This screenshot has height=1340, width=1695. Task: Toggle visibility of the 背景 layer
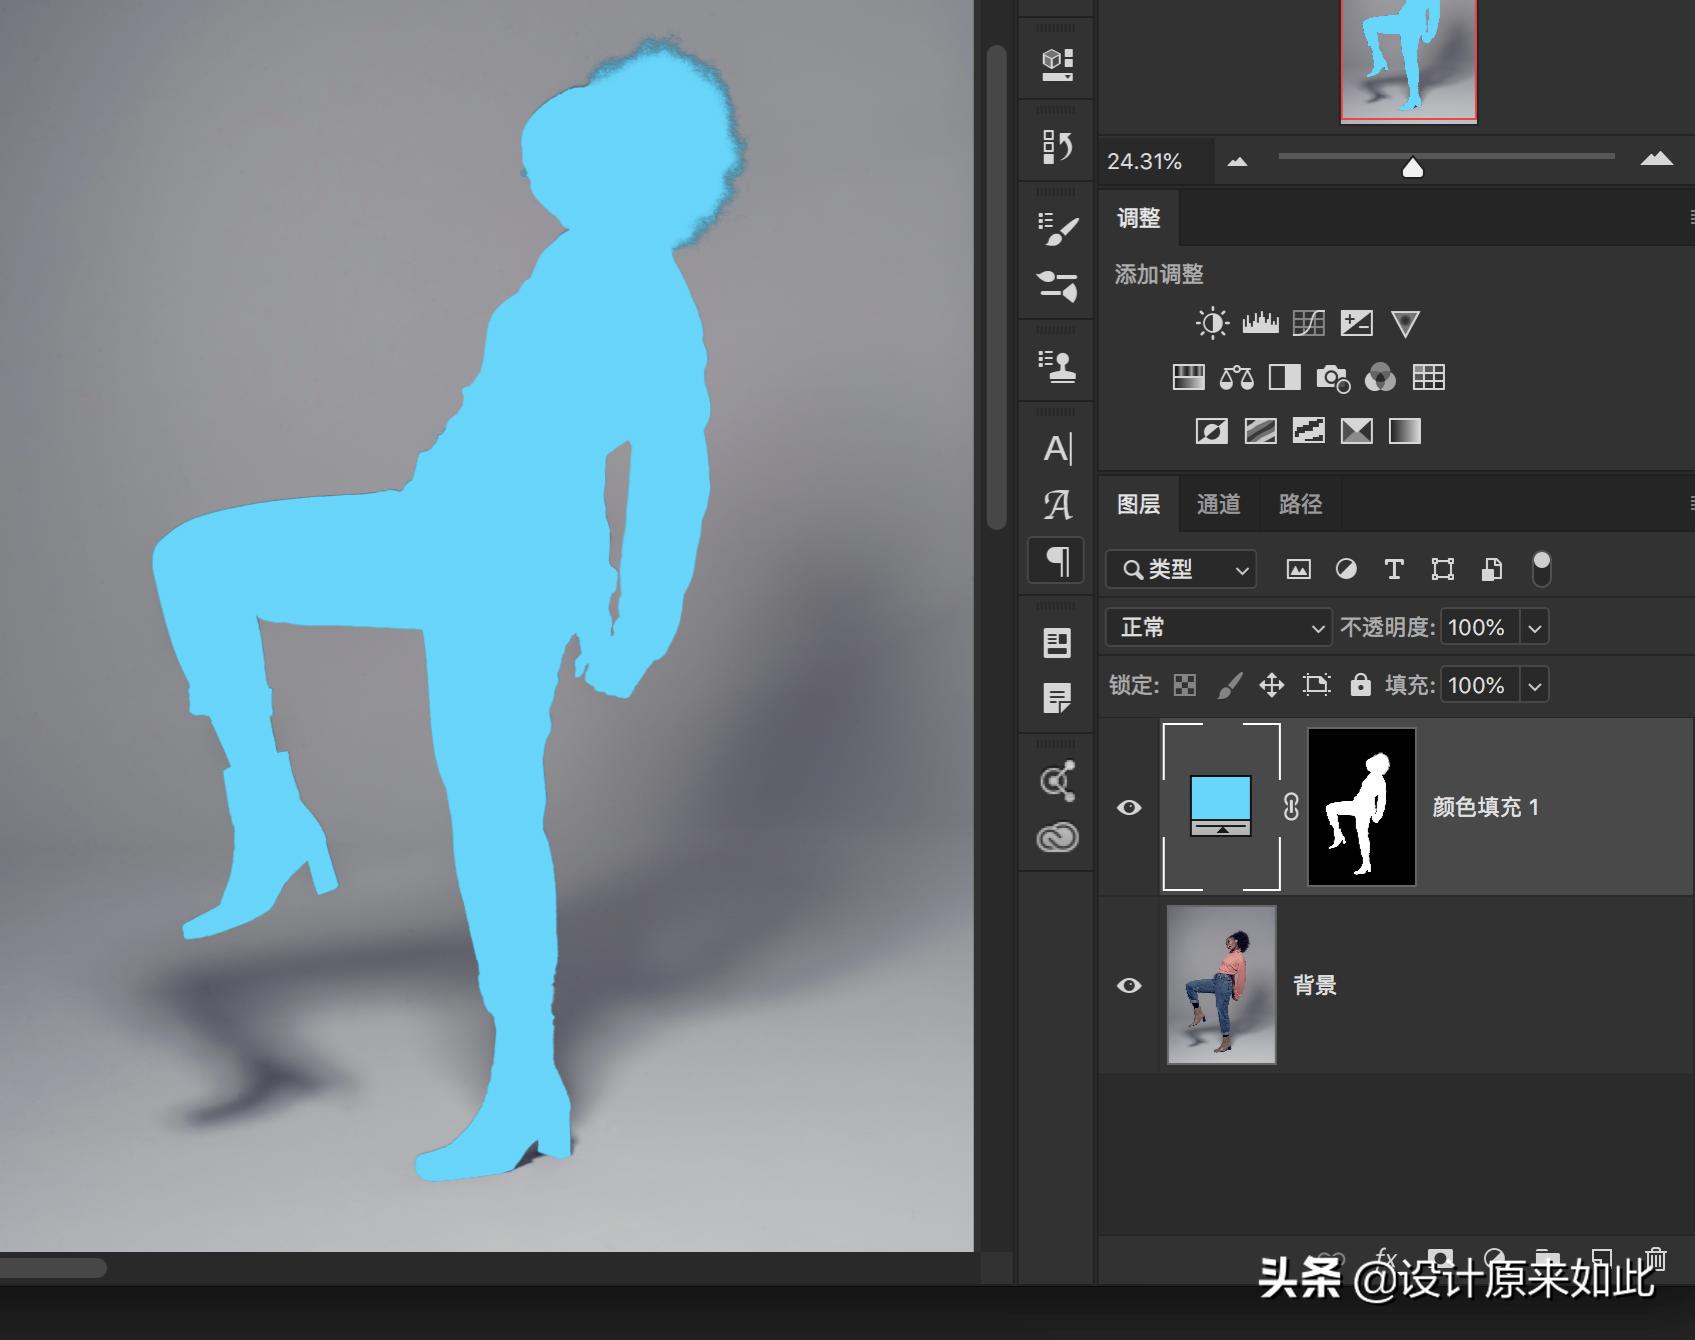pos(1129,985)
